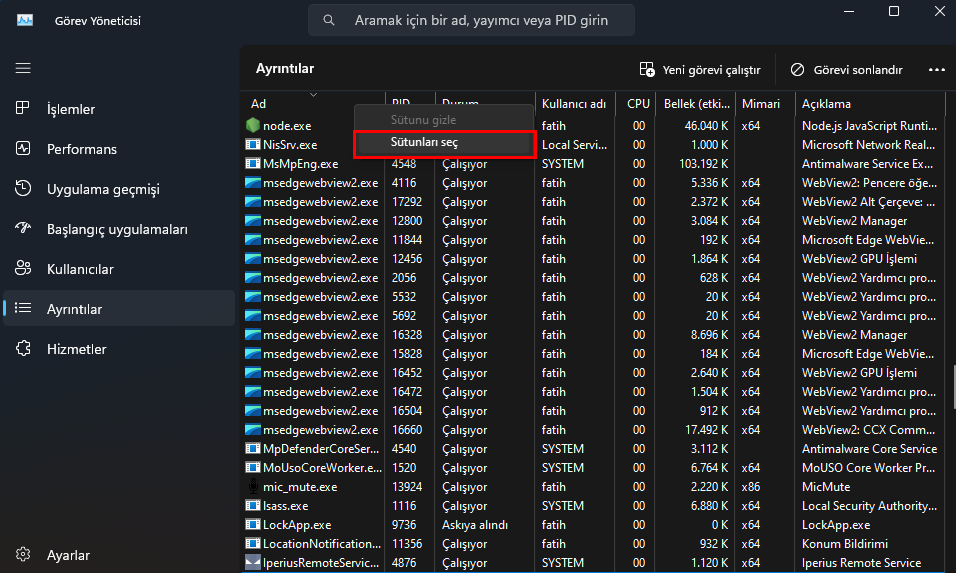956x573 pixels.
Task: Sort by the Mimari column header
Action: tap(765, 104)
